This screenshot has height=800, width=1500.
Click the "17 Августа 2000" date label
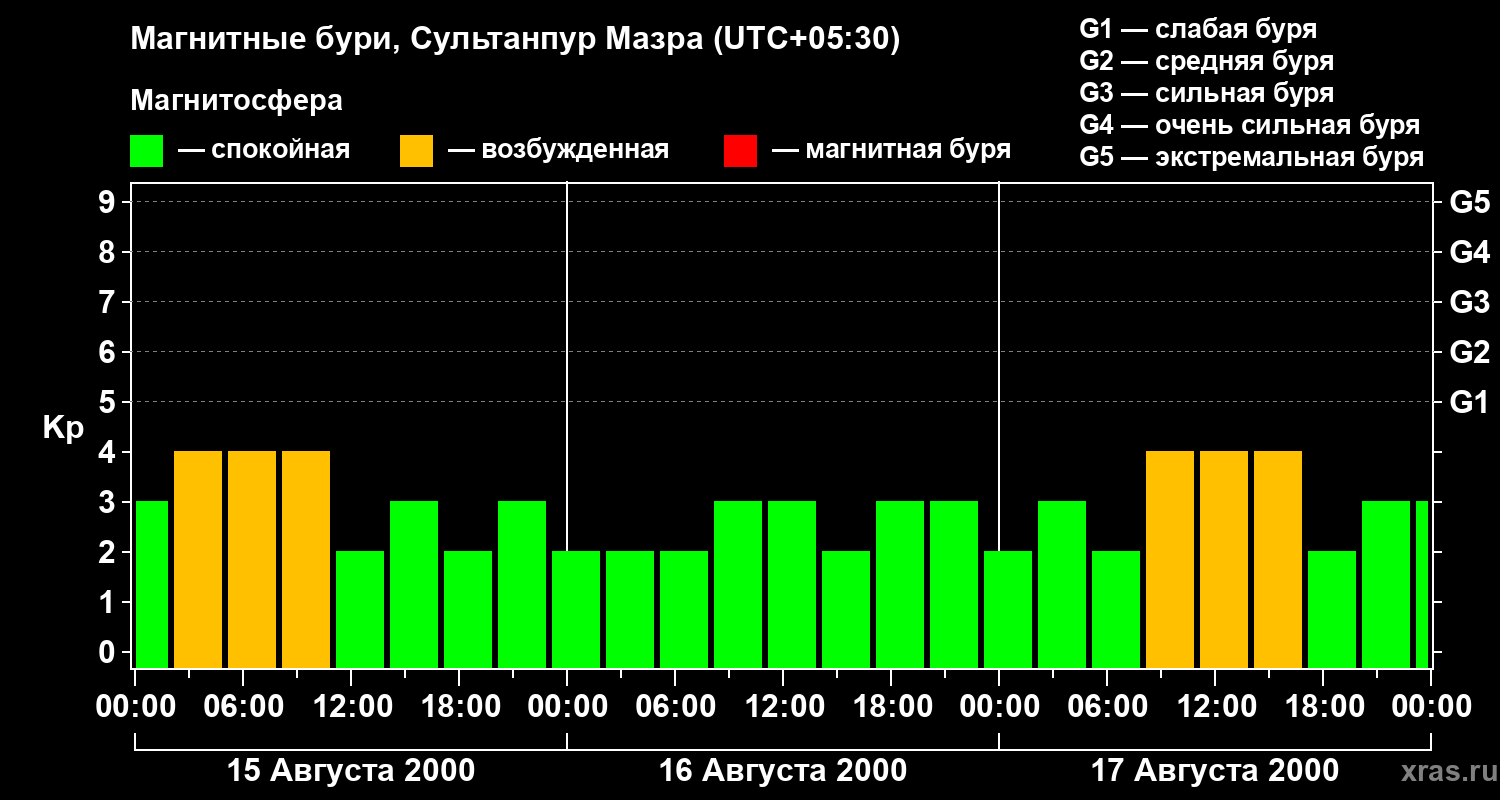(x=1215, y=771)
